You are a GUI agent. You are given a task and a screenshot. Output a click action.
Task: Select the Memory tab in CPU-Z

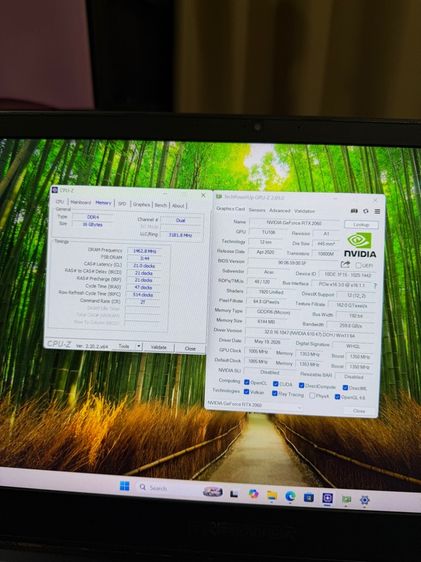(x=104, y=203)
